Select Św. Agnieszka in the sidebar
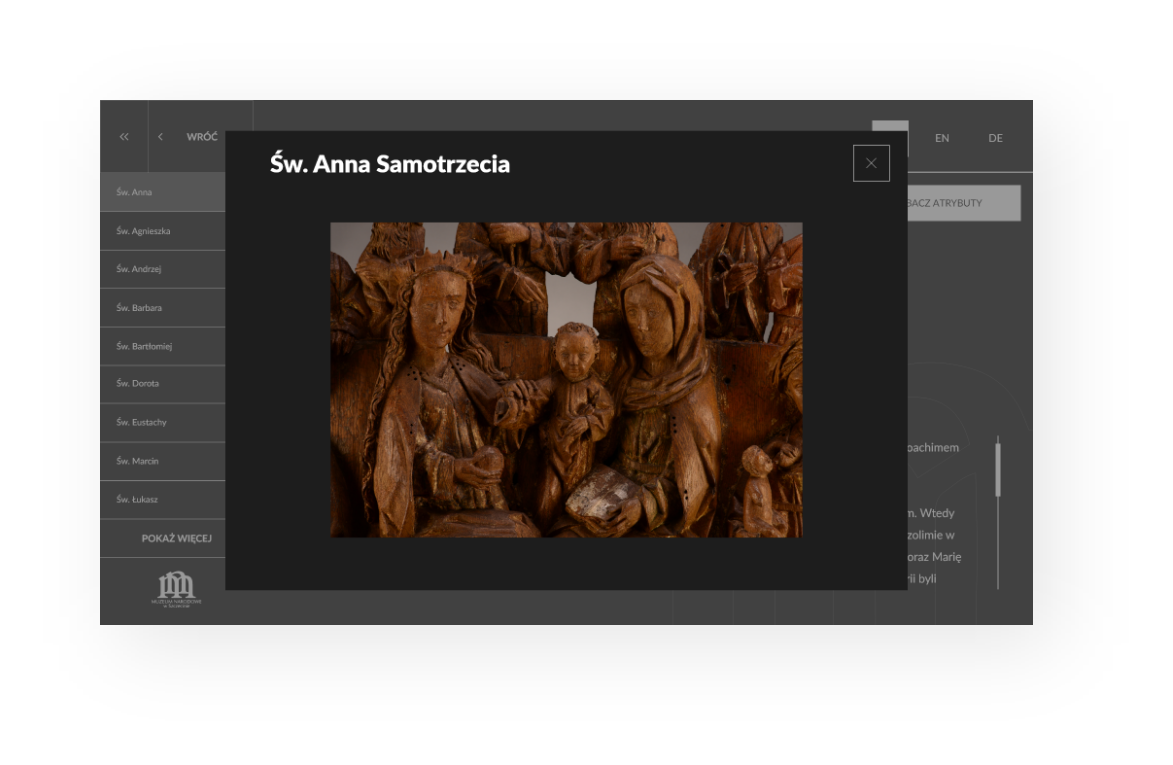 [162, 231]
